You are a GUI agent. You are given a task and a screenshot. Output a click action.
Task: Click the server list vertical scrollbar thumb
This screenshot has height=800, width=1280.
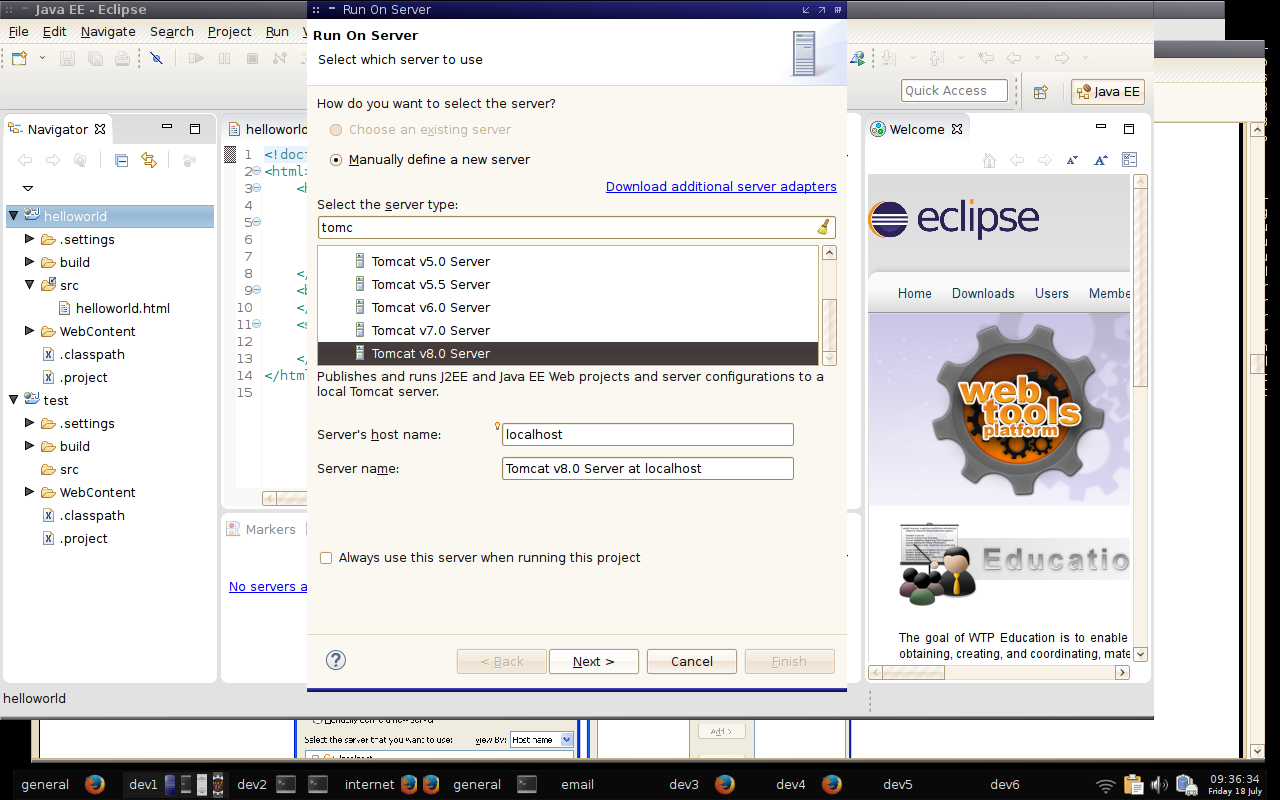coord(829,324)
